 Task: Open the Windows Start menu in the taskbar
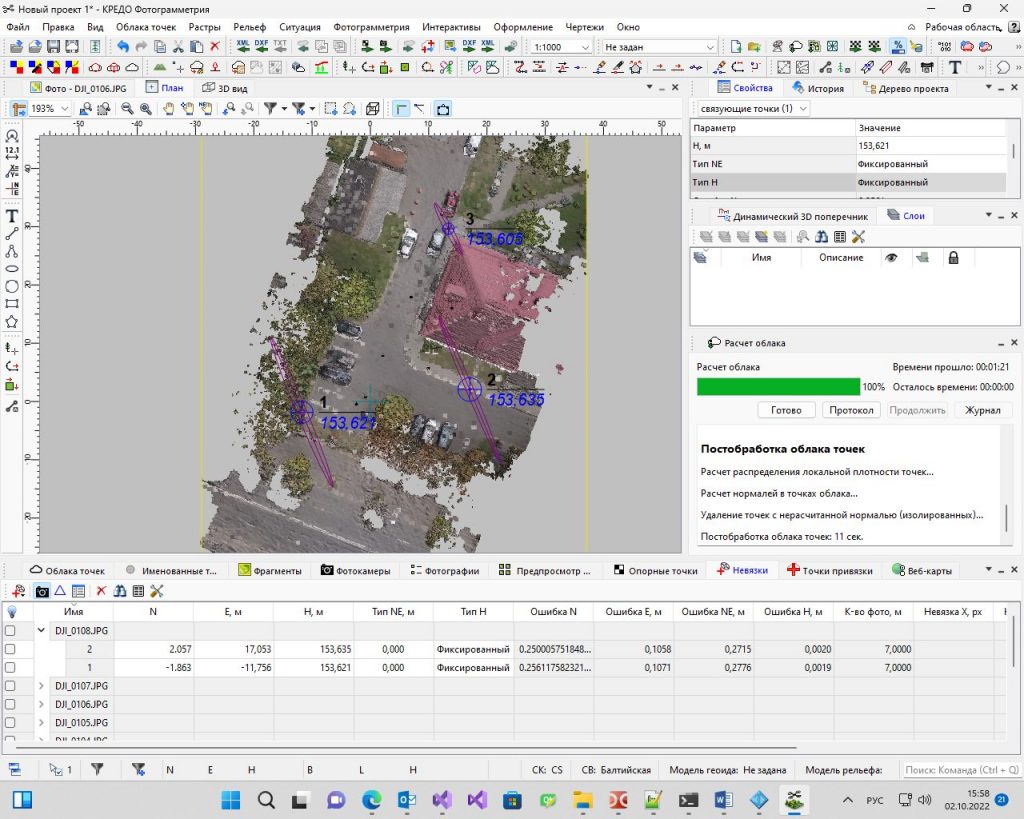click(x=231, y=800)
